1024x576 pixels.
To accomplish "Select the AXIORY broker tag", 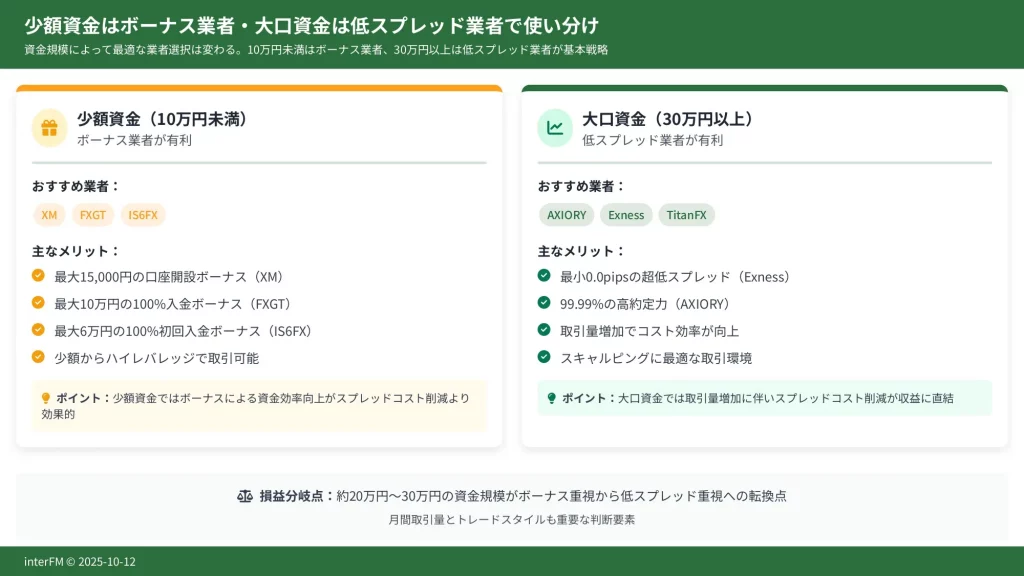I will click(x=566, y=215).
